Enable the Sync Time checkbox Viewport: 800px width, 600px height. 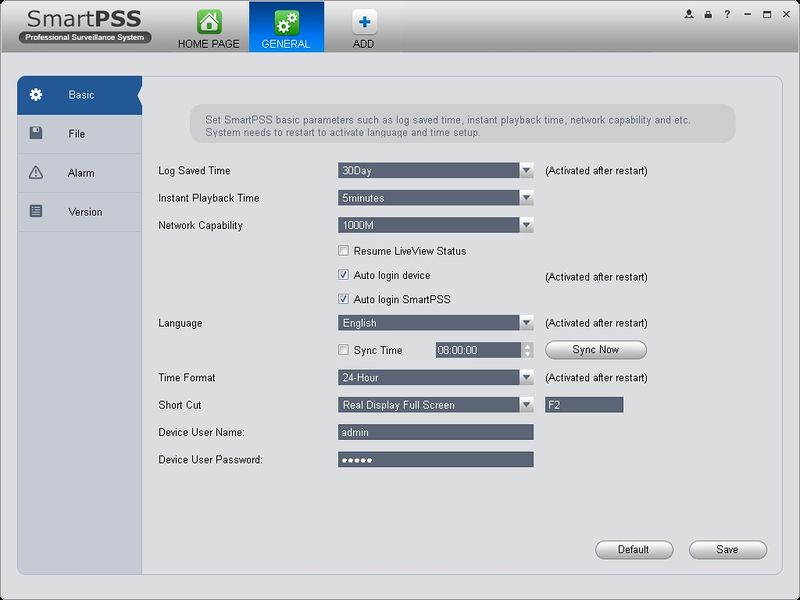tap(343, 349)
